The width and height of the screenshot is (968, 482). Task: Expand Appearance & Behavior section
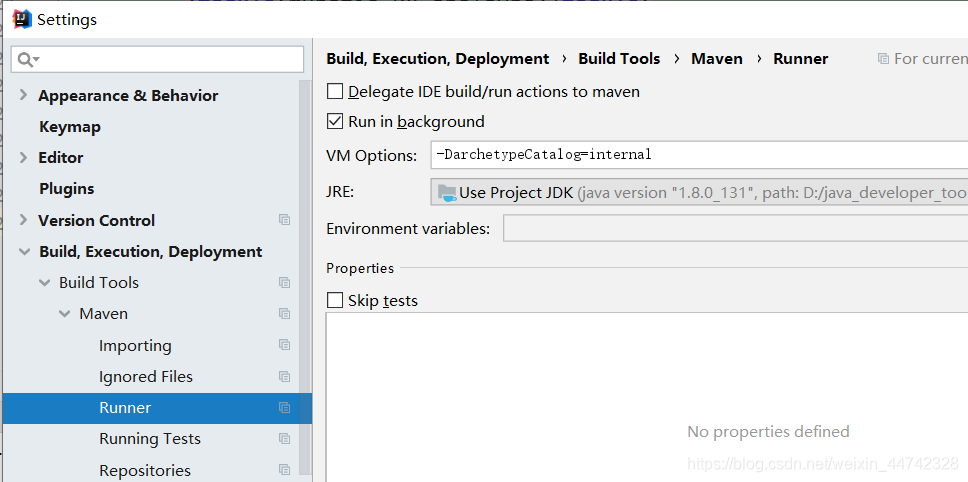point(23,95)
